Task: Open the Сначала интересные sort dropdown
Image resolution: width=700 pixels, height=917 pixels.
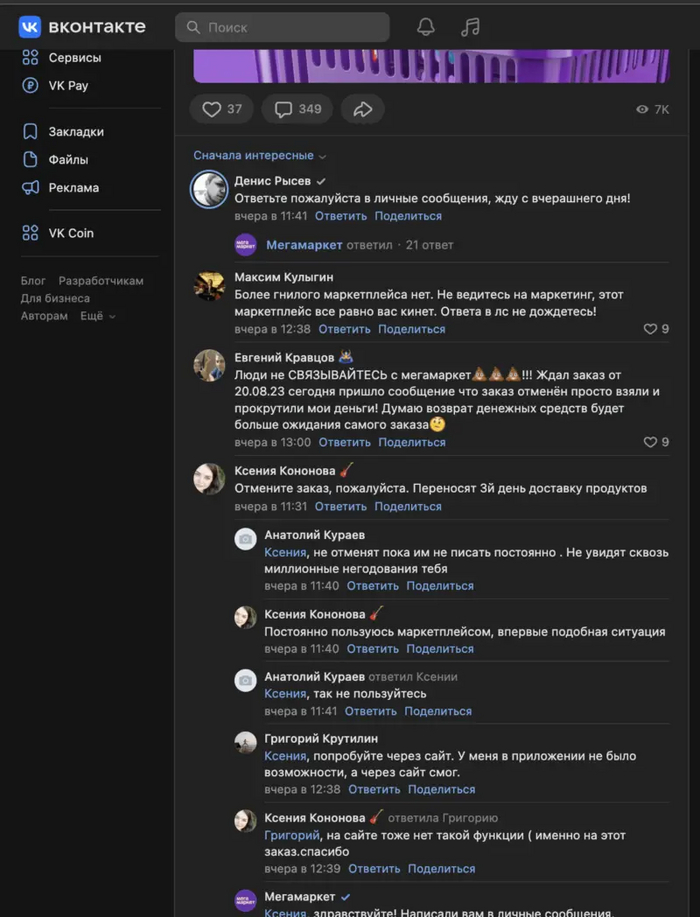Action: click(x=260, y=156)
